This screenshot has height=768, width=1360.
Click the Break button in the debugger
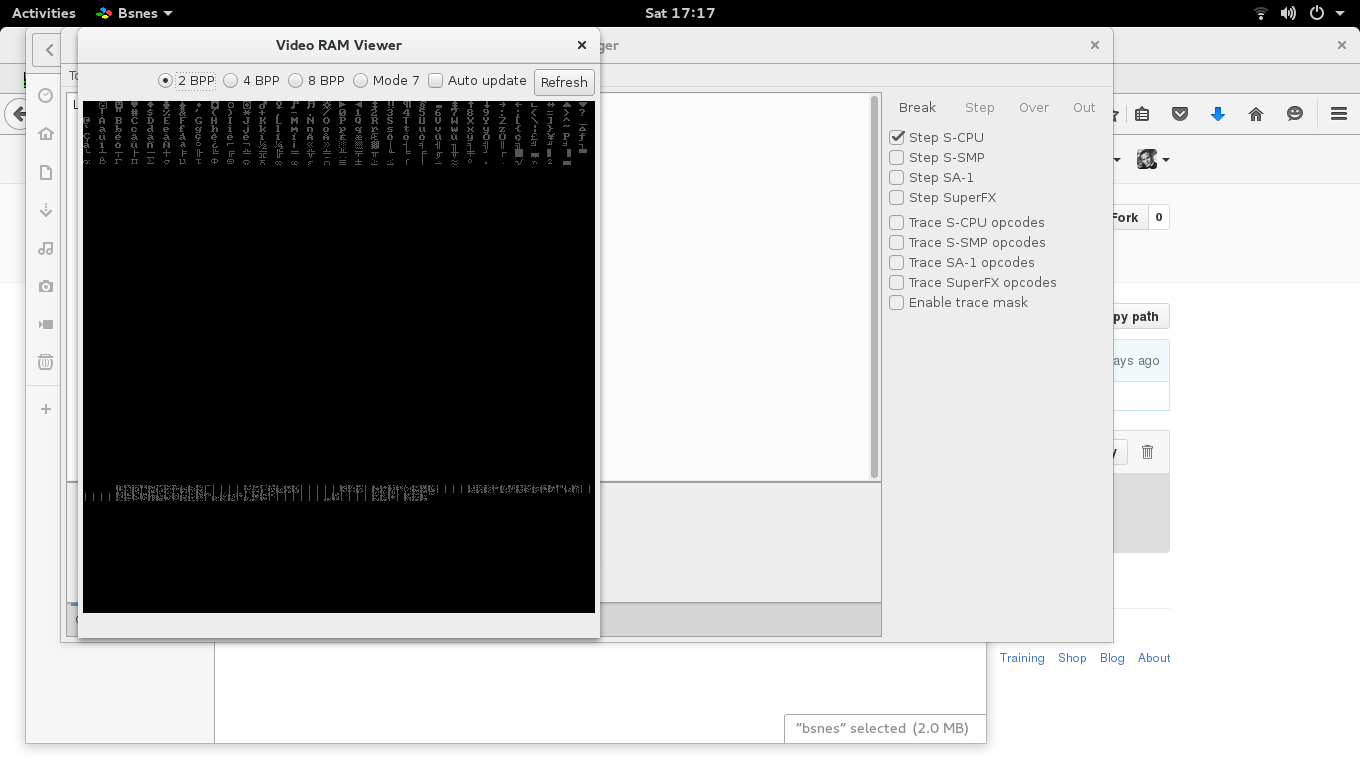tap(917, 108)
